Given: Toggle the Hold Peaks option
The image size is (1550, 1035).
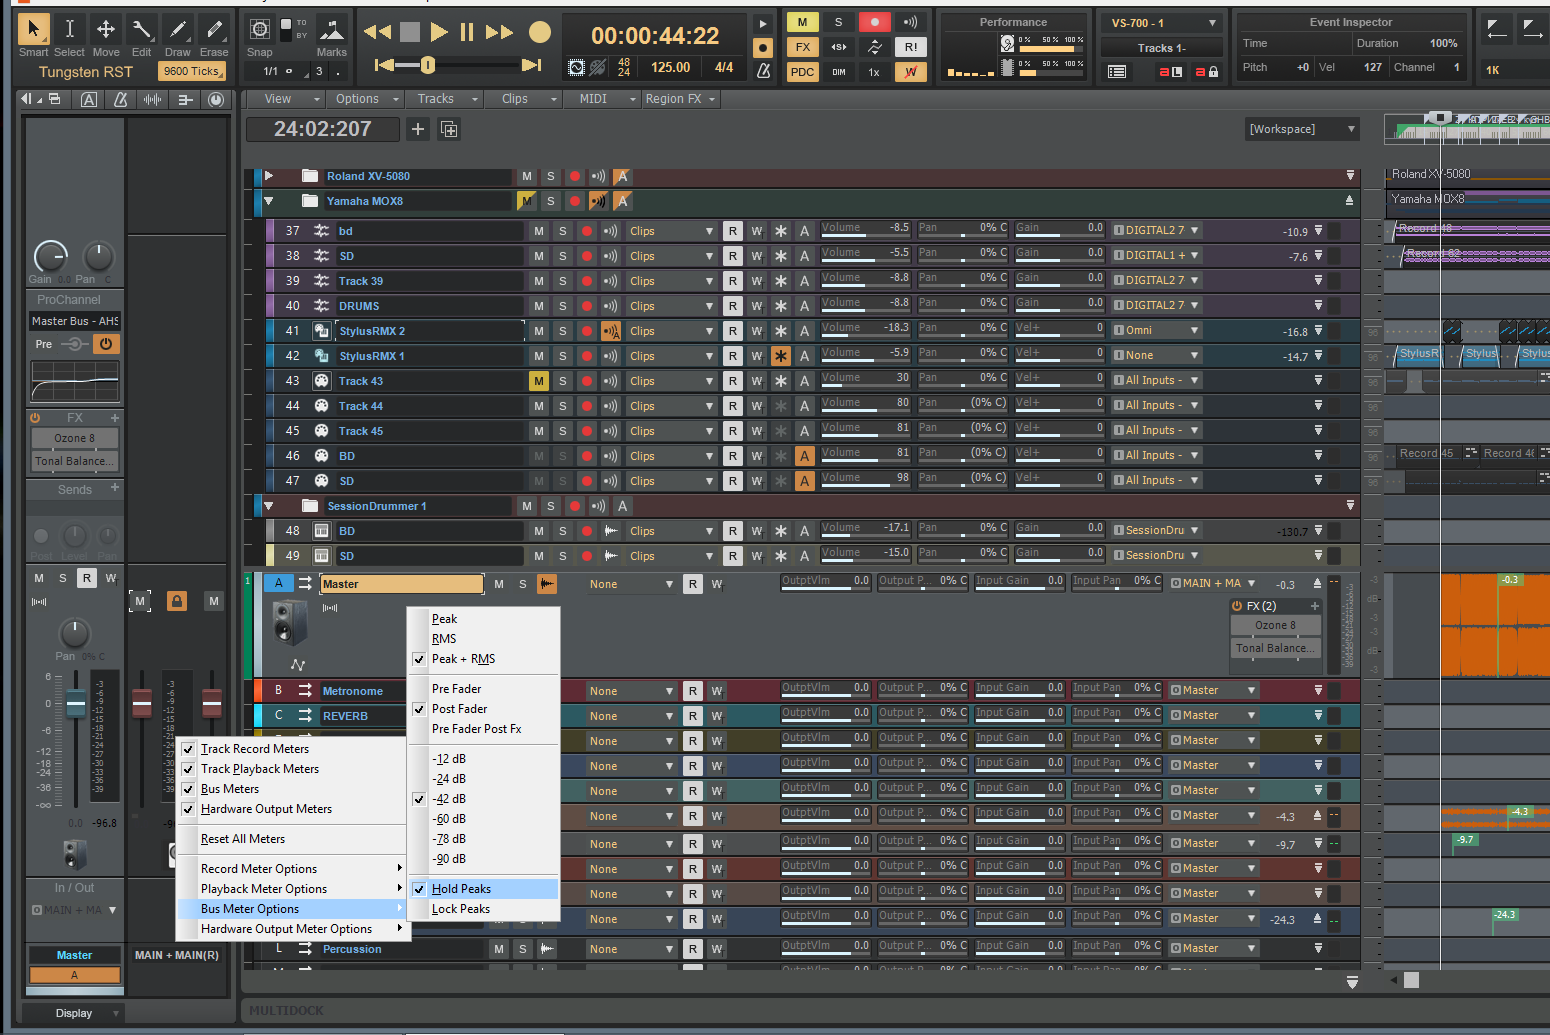Looking at the screenshot, I should coord(483,889).
